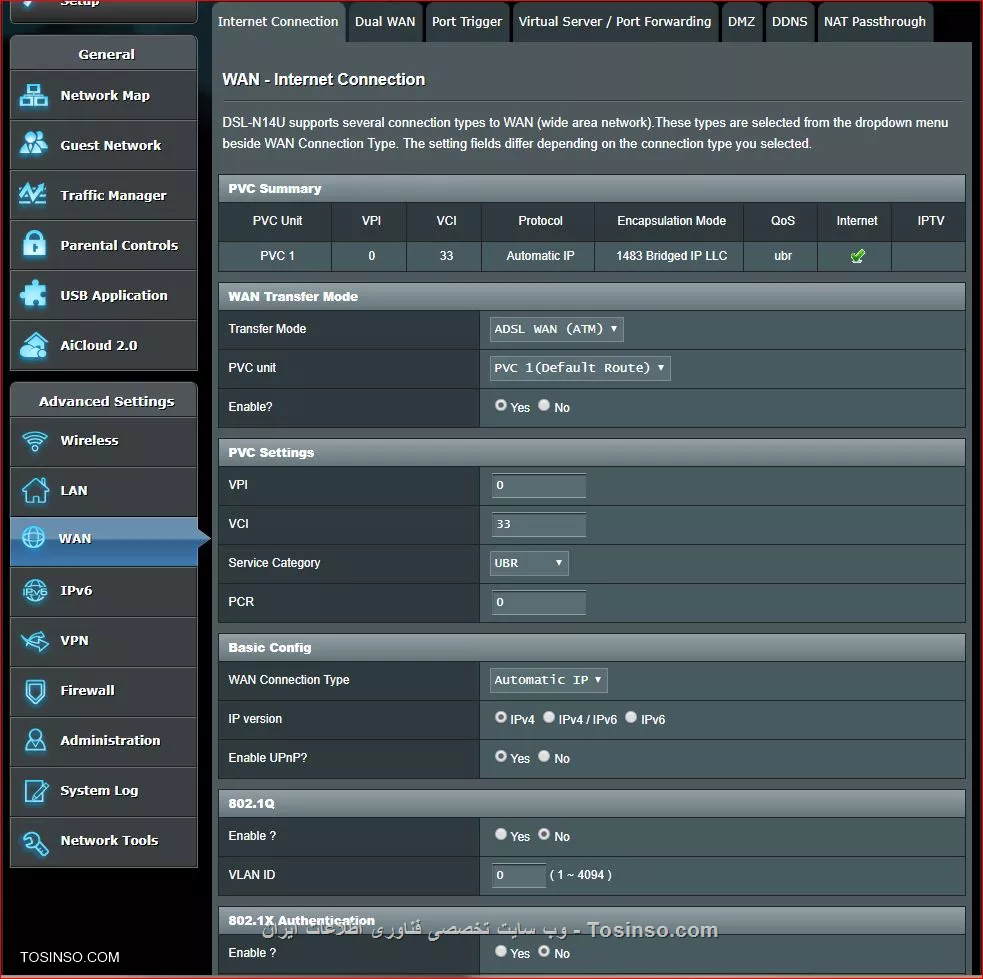Go to Virtual Server / Port Forwarding tab

615,21
